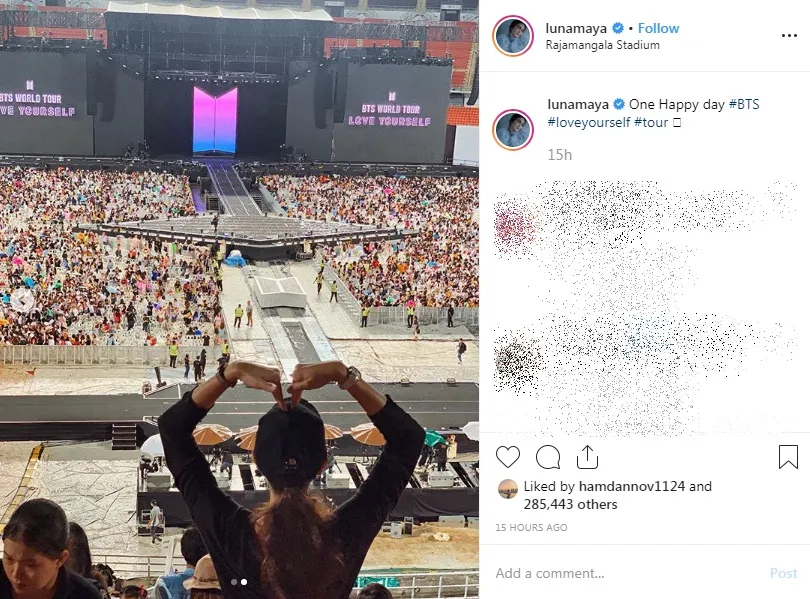Show the list of 285,443 others
Screen dimensions: 810x599
[570, 505]
